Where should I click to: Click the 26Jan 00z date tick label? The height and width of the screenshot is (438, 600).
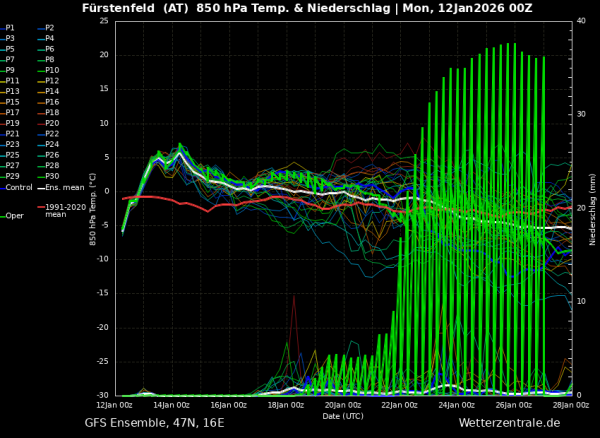pyautogui.click(x=514, y=405)
